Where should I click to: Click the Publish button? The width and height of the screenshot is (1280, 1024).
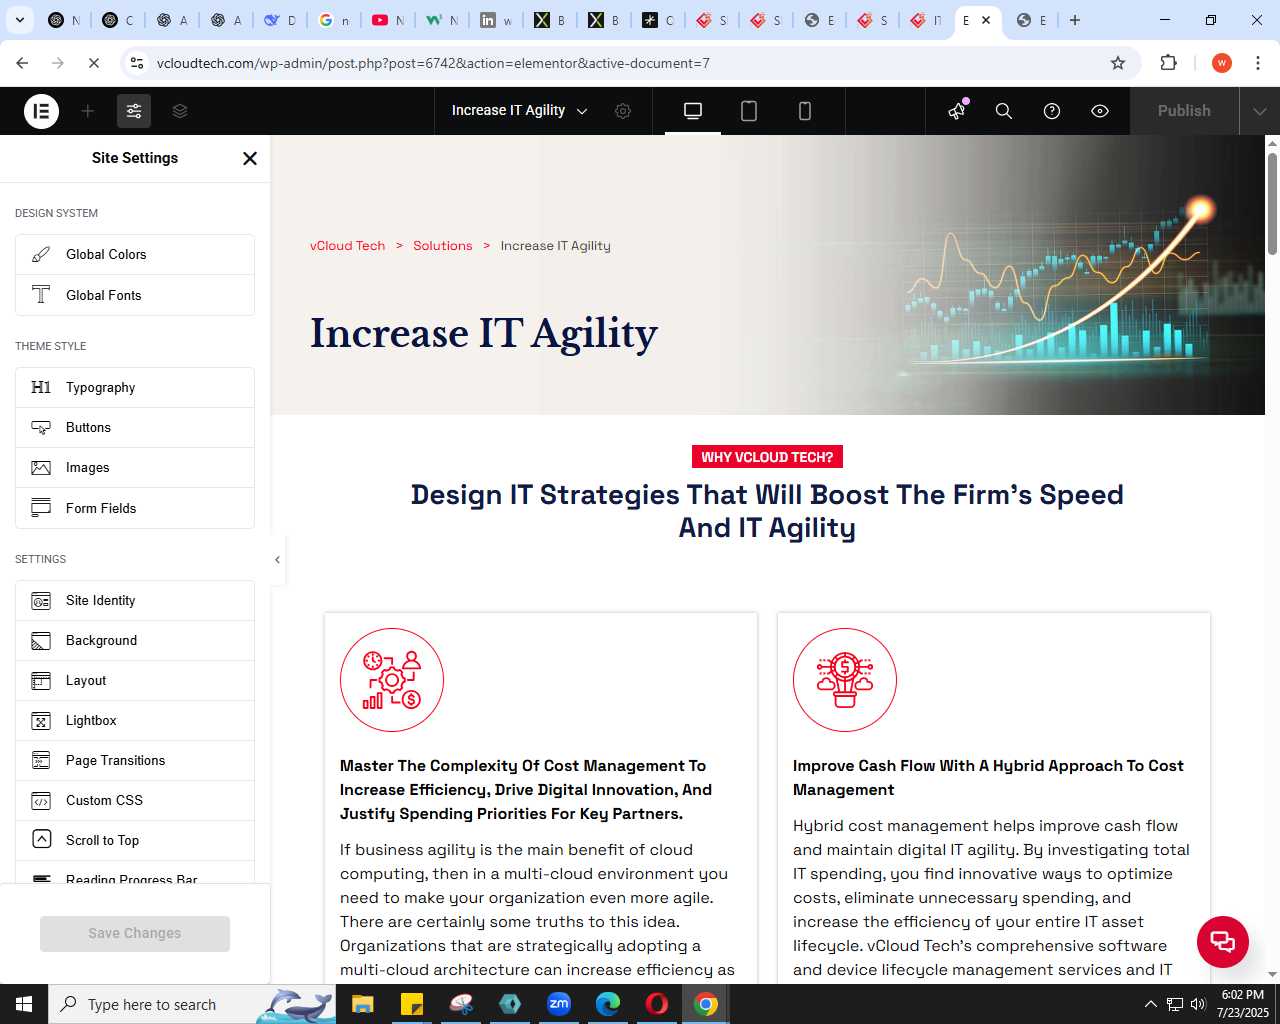click(x=1184, y=111)
